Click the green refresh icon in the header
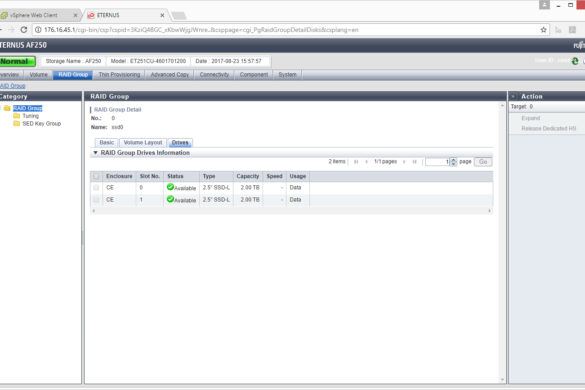Screen dimensions: 585x390 coord(575,61)
